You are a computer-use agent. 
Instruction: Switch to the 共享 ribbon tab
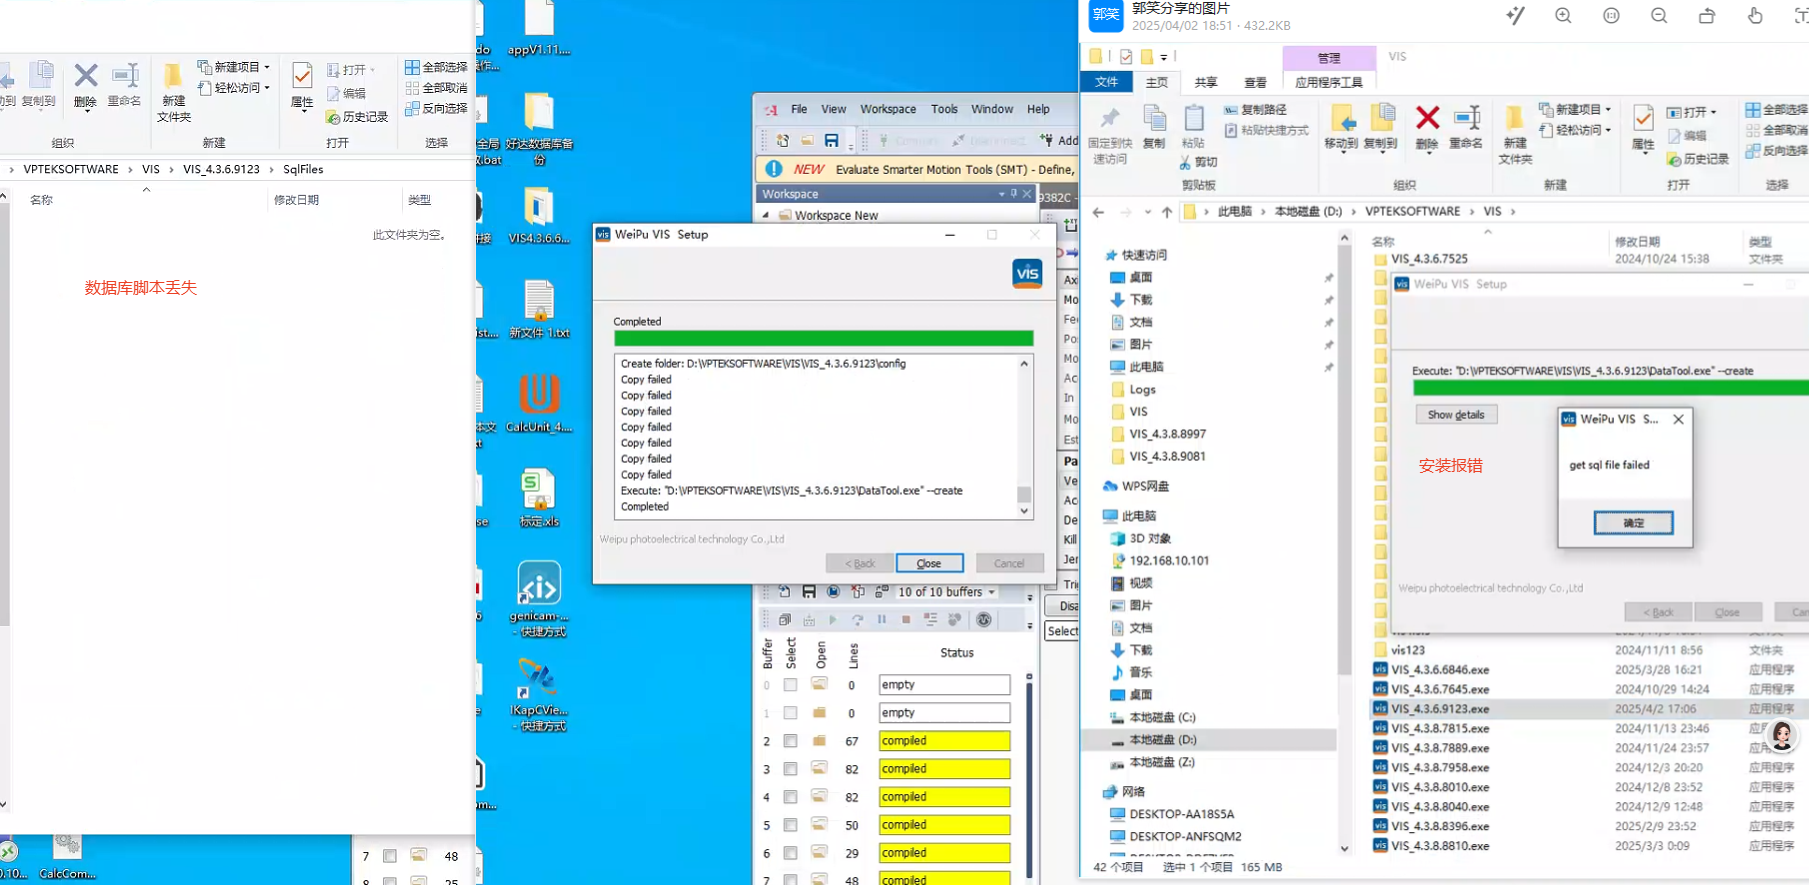click(1206, 82)
